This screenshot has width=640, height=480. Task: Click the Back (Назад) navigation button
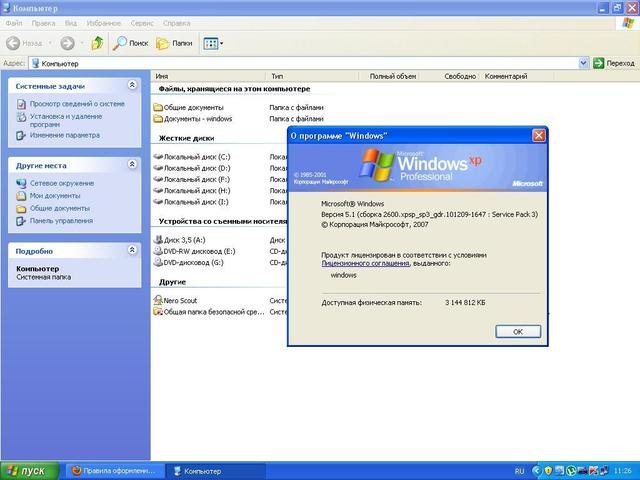[25, 43]
